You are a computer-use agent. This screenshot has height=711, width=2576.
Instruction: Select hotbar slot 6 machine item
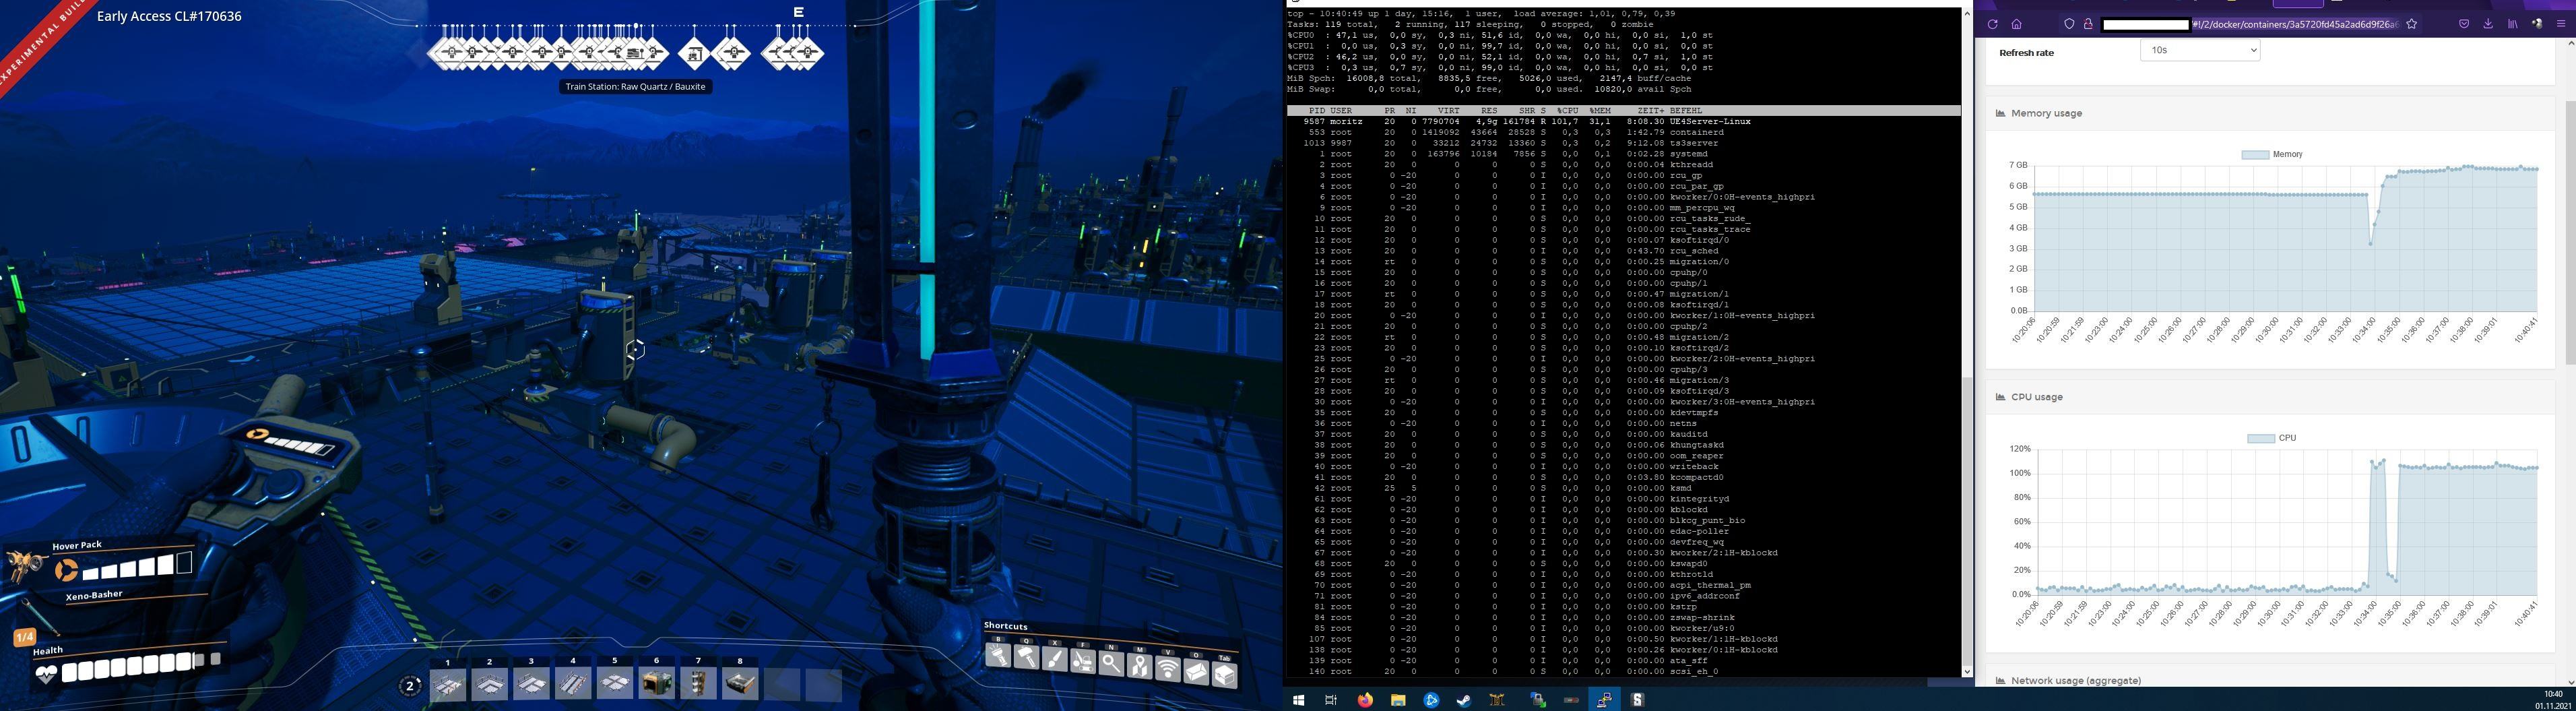click(x=657, y=684)
